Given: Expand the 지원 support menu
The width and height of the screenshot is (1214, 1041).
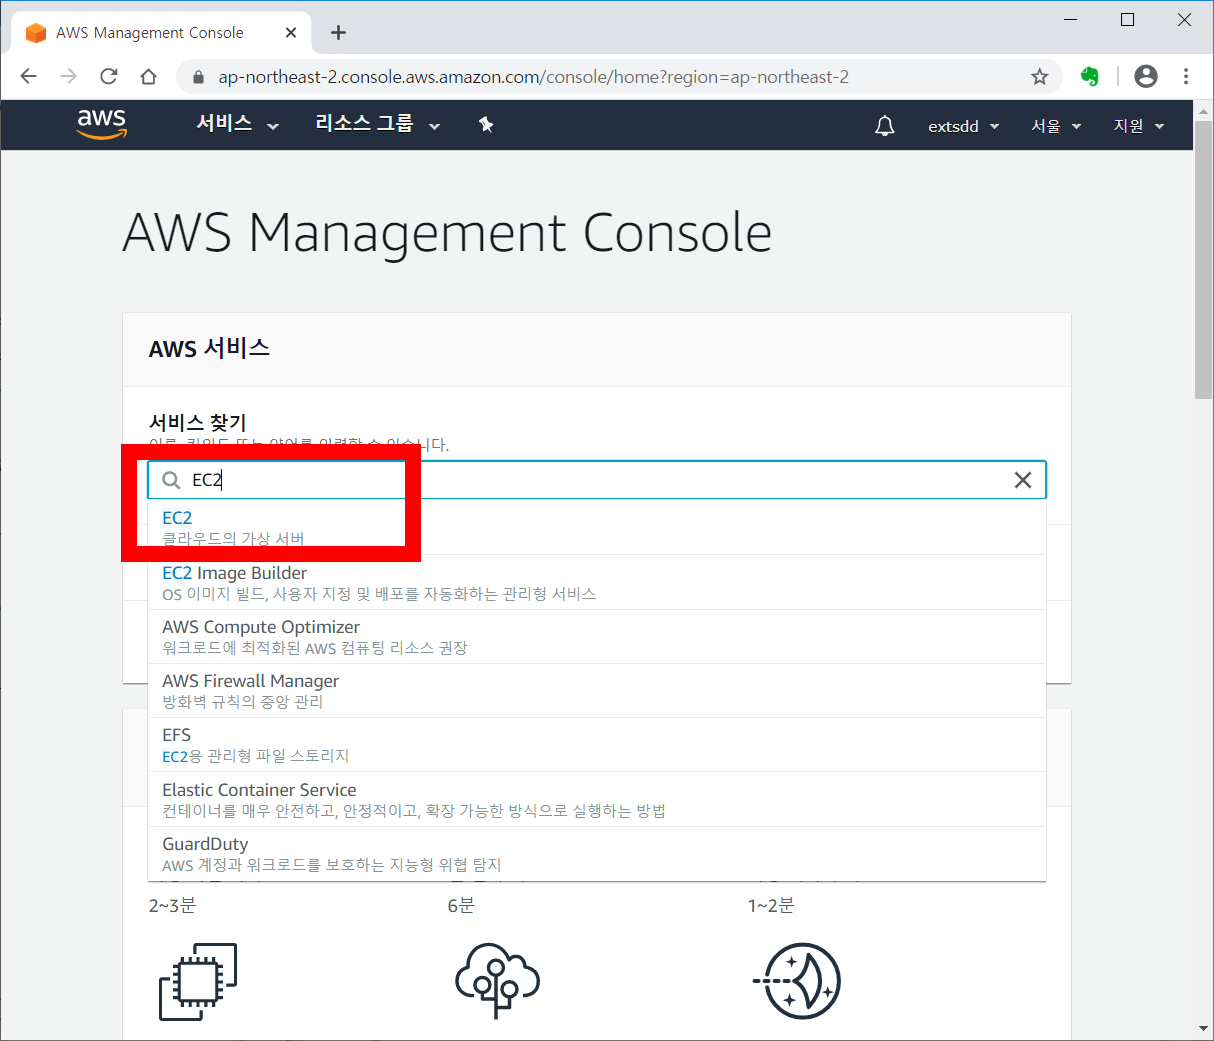Looking at the screenshot, I should coord(1139,126).
